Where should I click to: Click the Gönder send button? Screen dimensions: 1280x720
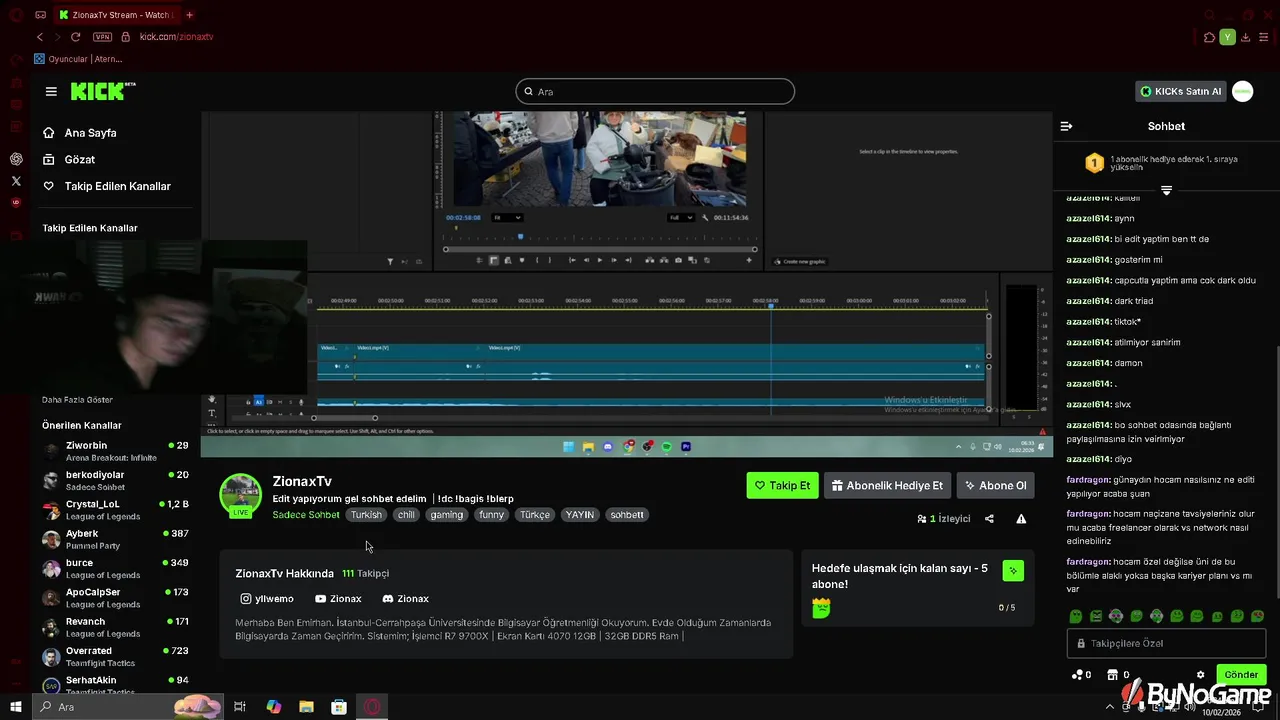(x=1241, y=675)
